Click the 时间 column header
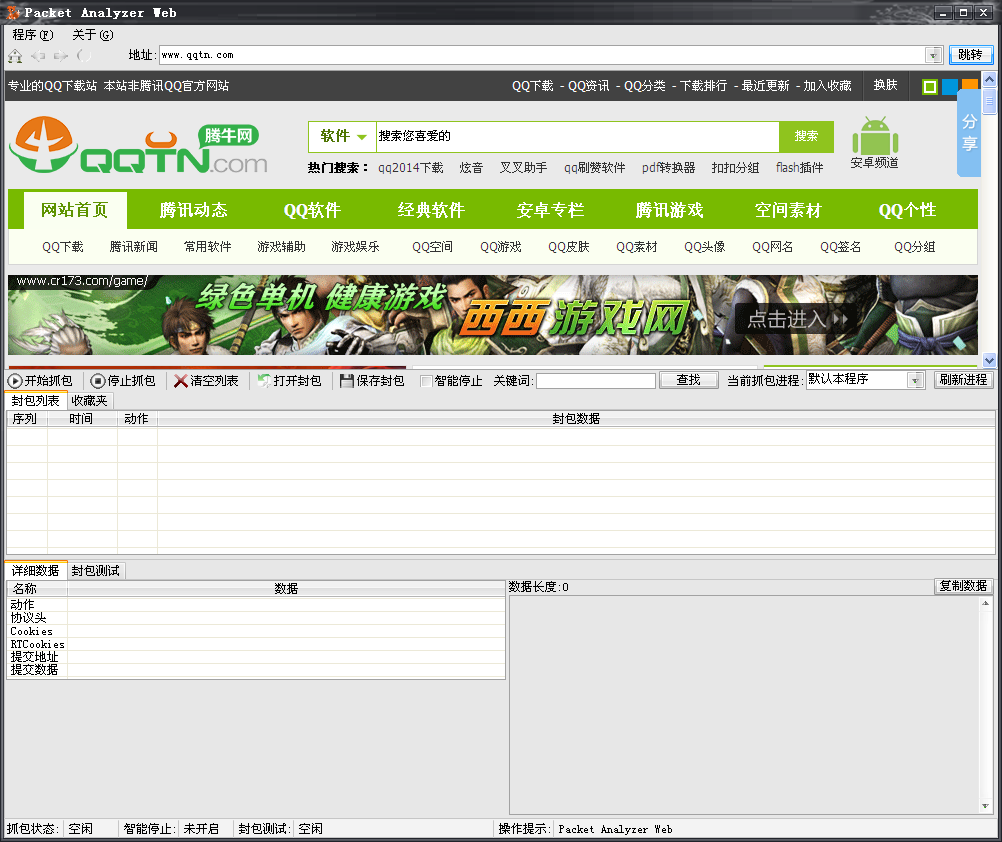This screenshot has width=1002, height=842. click(82, 418)
